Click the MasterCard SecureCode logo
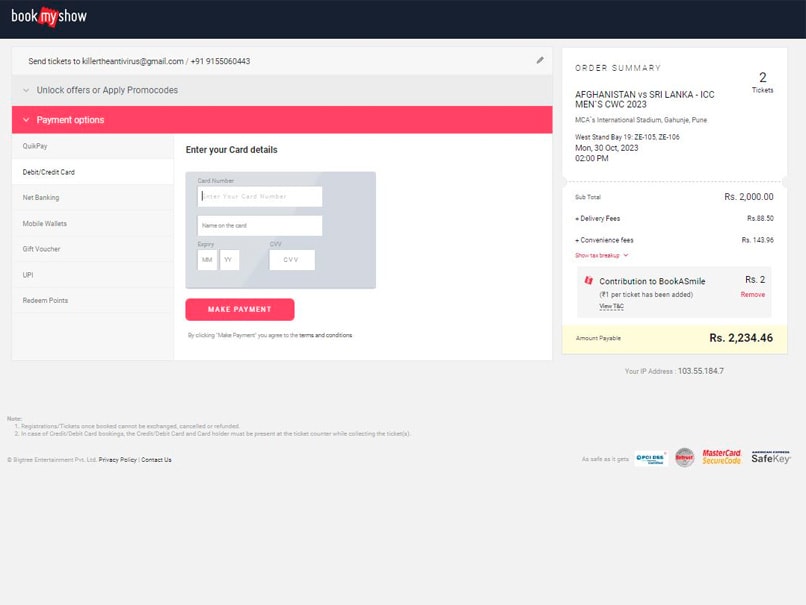 (x=721, y=457)
